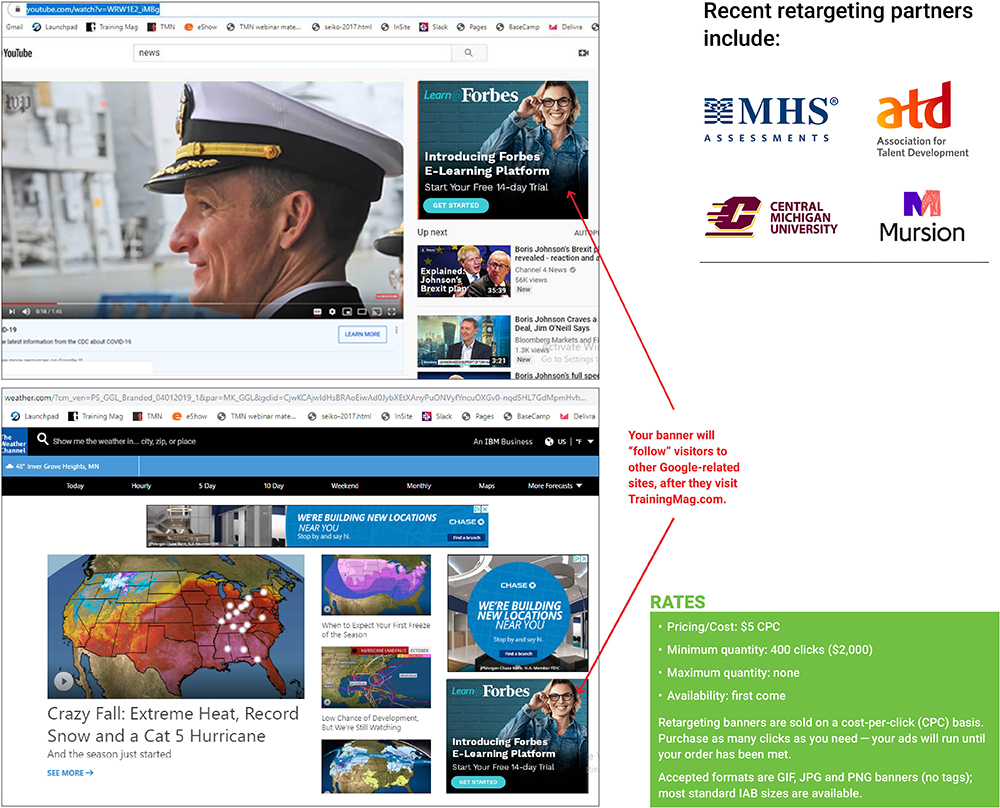Open Pages bookmark in the weather.com window
Screen dimensions: 1000x808
click(479, 416)
